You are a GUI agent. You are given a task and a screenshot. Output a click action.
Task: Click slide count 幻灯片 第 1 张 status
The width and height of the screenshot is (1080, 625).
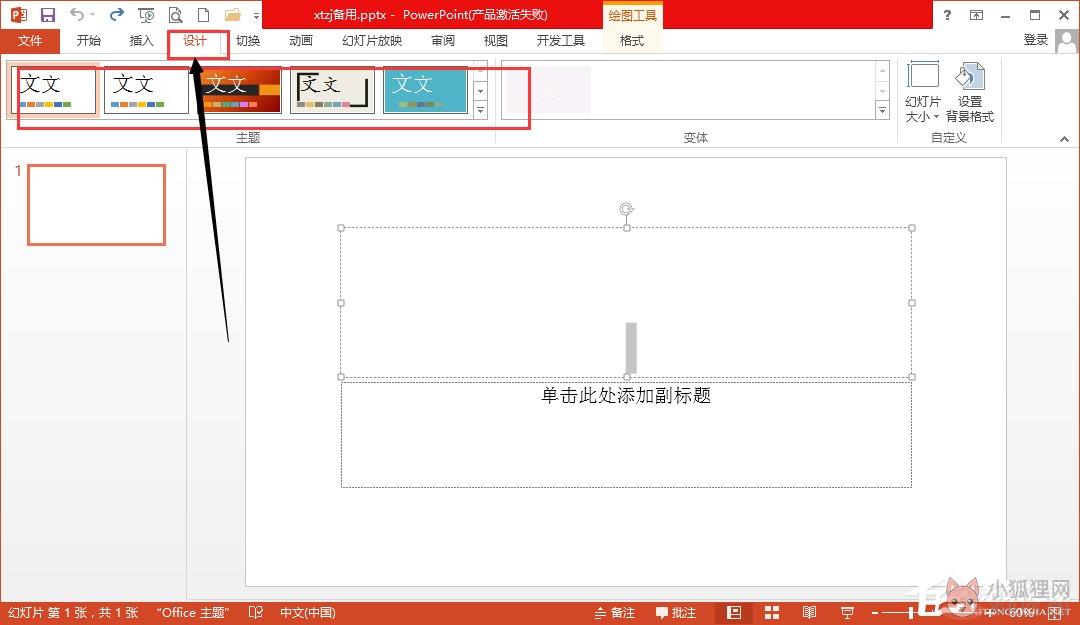[x=73, y=613]
